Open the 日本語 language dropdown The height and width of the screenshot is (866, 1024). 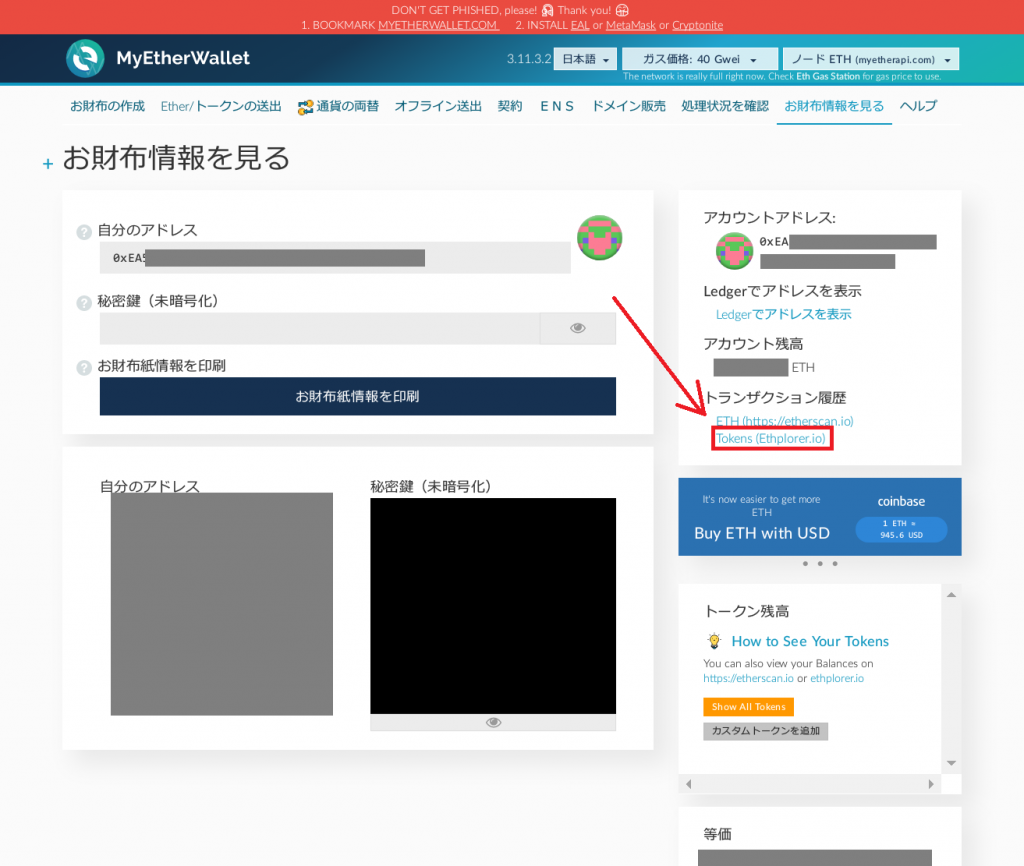[584, 59]
